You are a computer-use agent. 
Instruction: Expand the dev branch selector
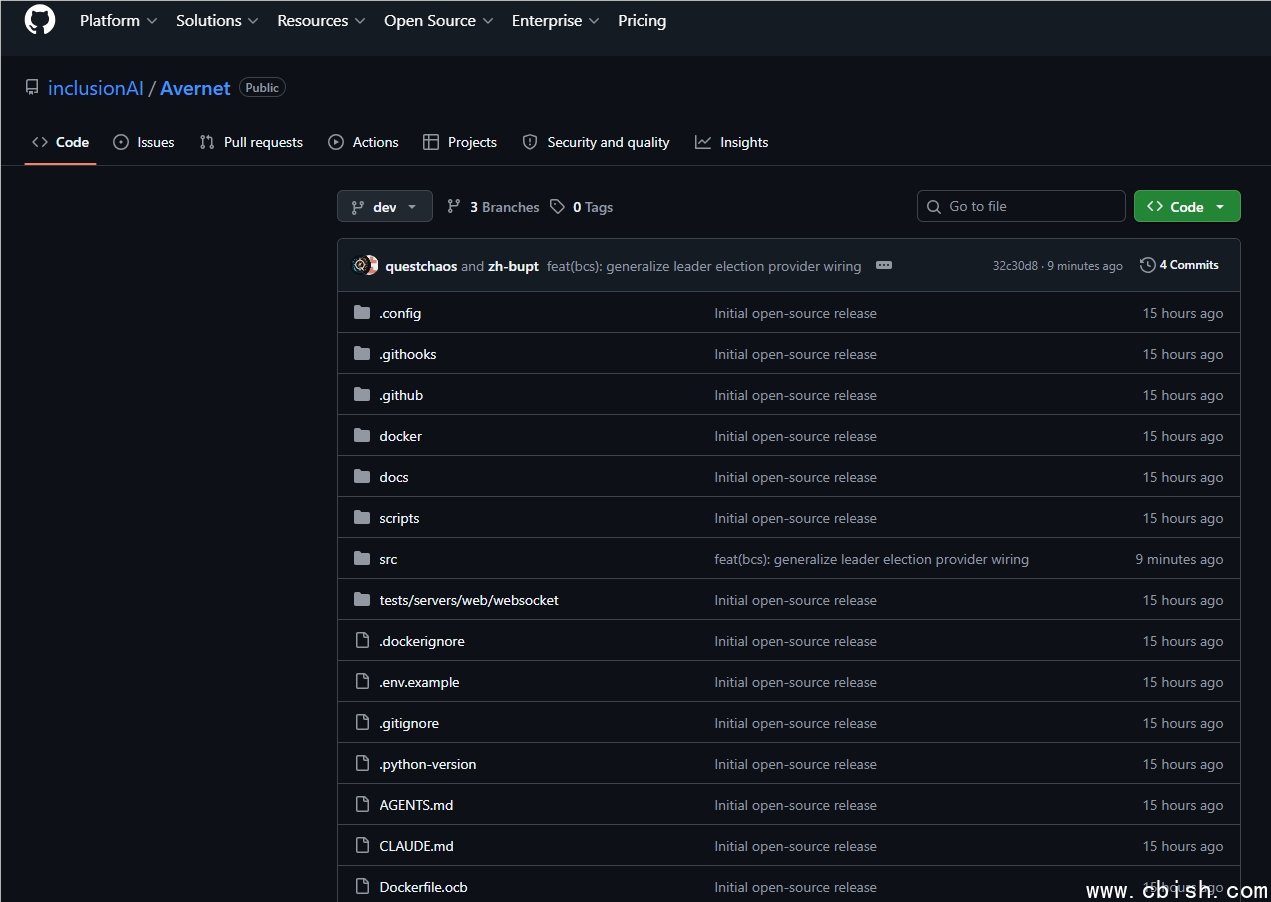point(385,206)
